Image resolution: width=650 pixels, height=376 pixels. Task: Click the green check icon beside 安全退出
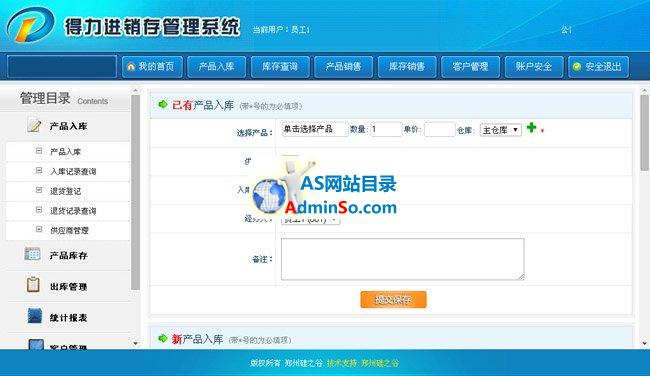pos(577,67)
